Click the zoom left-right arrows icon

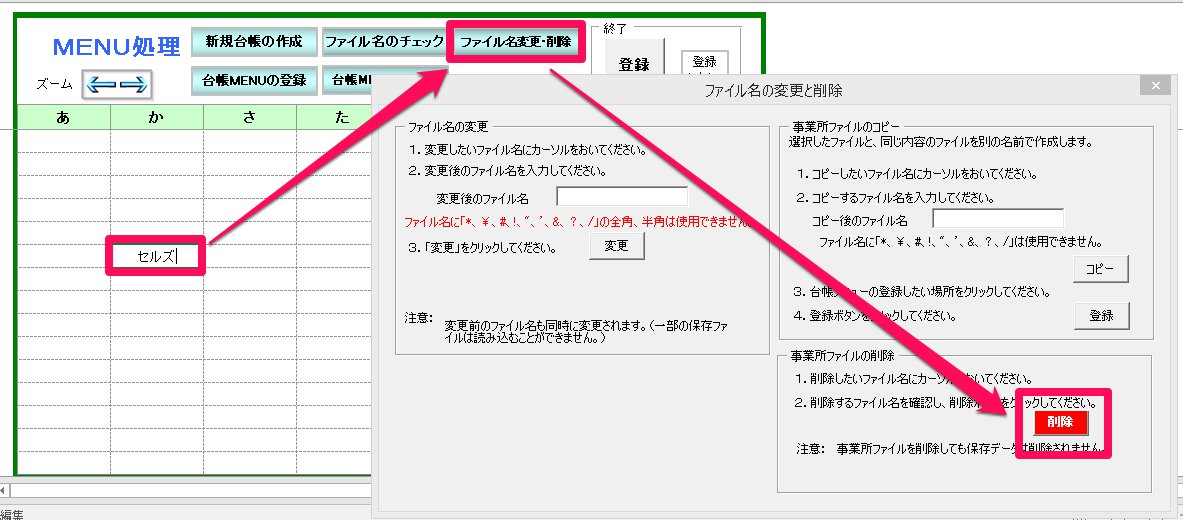(116, 85)
